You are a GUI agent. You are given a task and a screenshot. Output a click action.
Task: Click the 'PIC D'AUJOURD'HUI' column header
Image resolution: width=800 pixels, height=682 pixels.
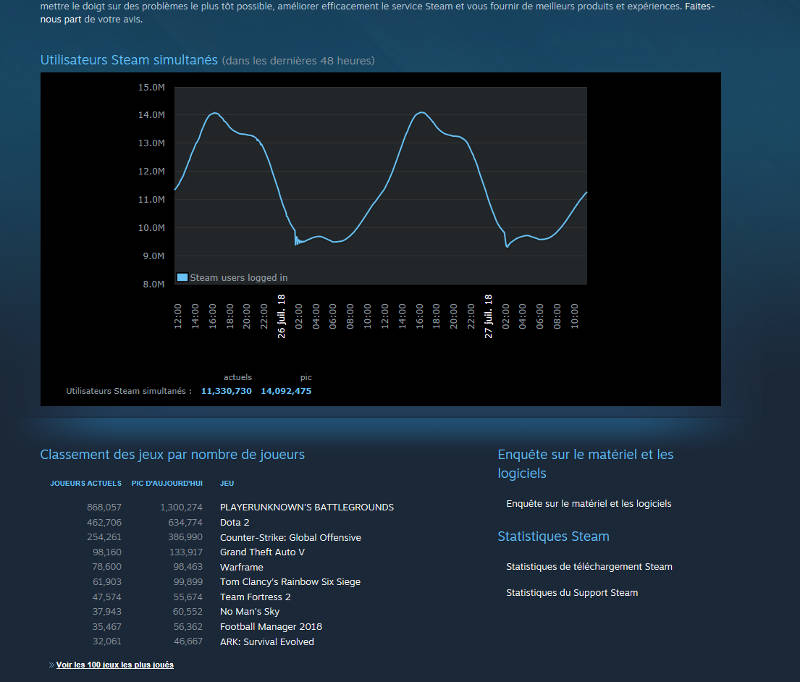167,483
